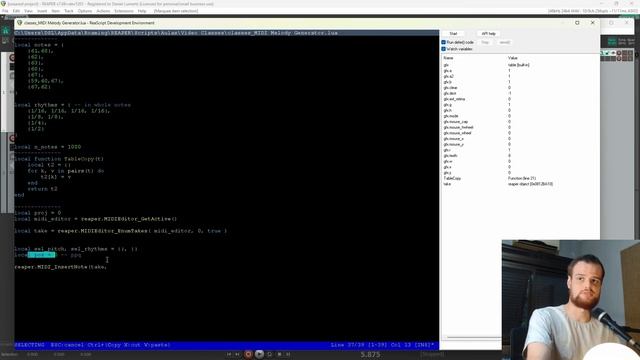Open the Actions menu in REAPER
Screen dimensions: 640x360
(x=103, y=11)
